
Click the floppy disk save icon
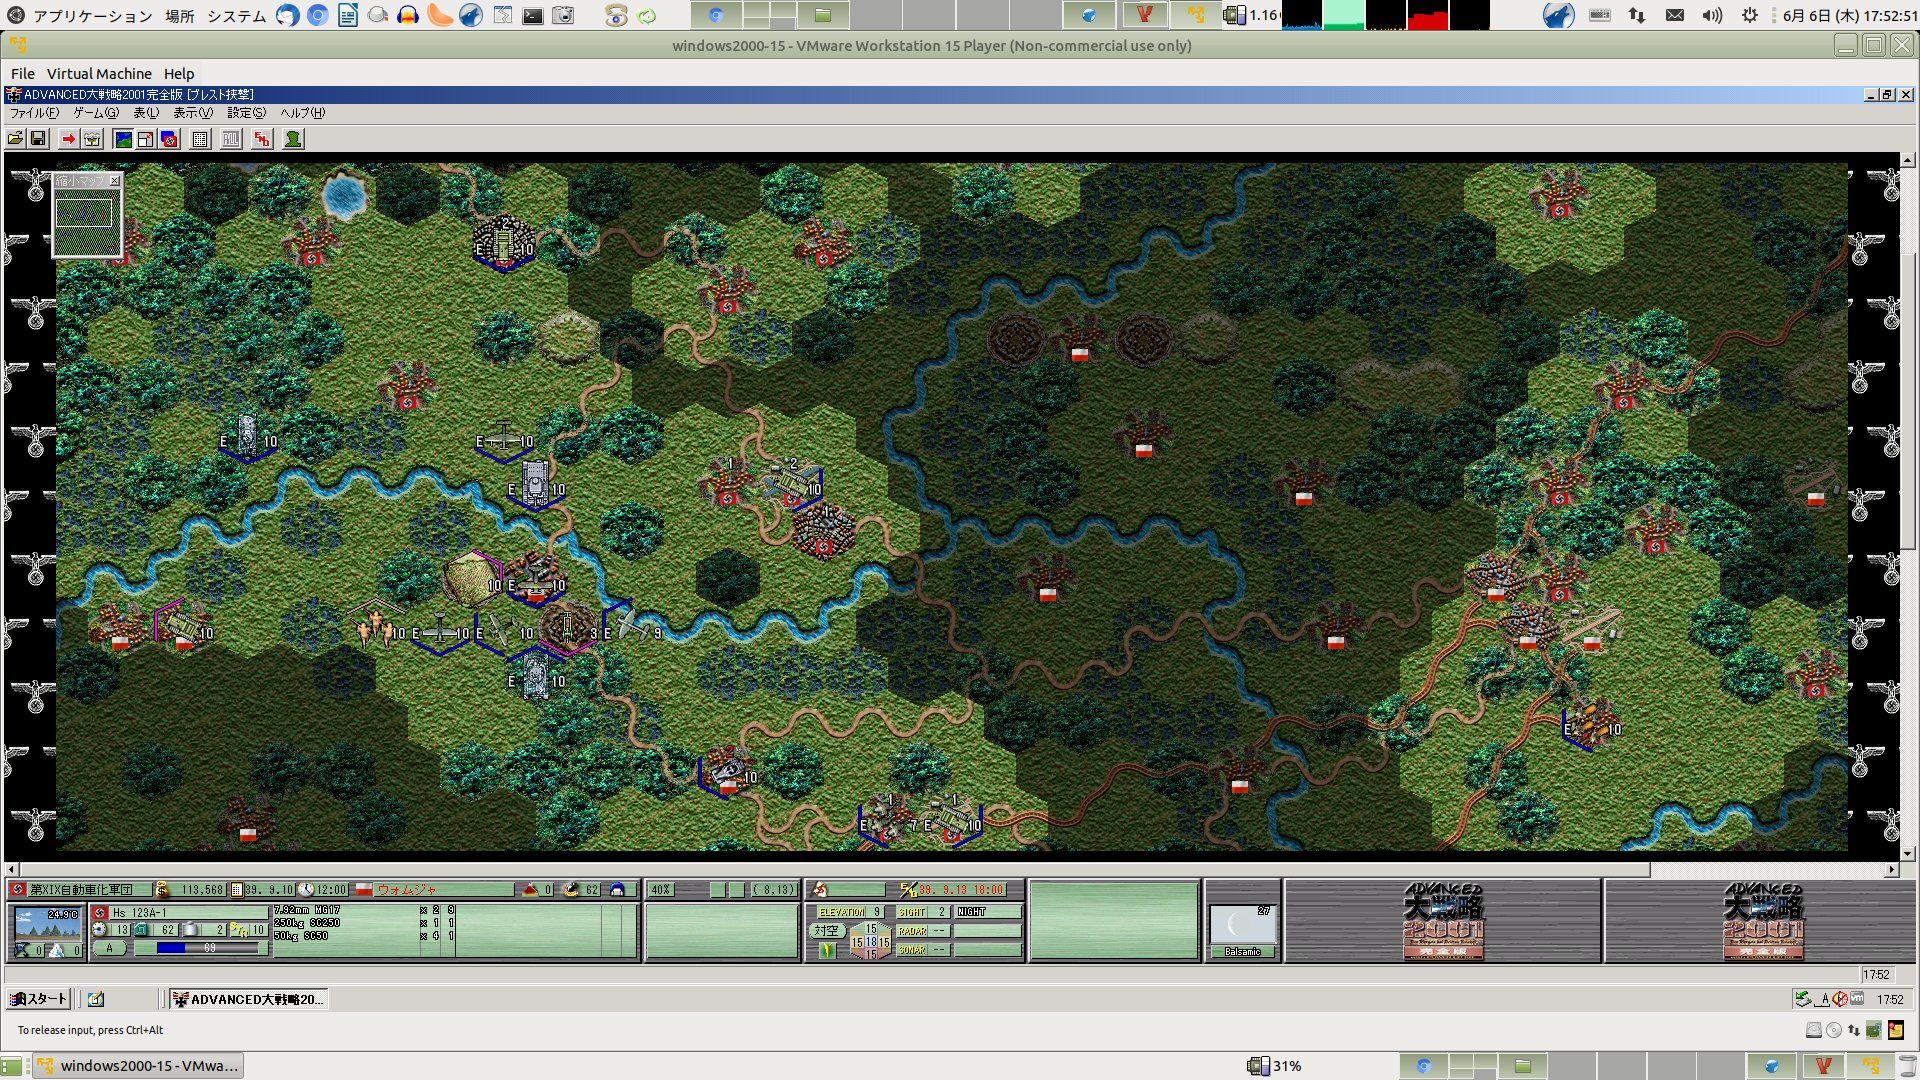click(38, 139)
